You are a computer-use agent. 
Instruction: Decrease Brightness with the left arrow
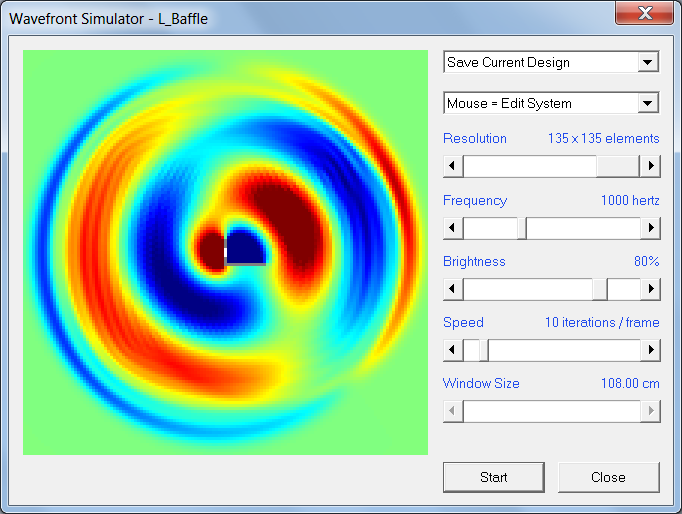tap(453, 289)
